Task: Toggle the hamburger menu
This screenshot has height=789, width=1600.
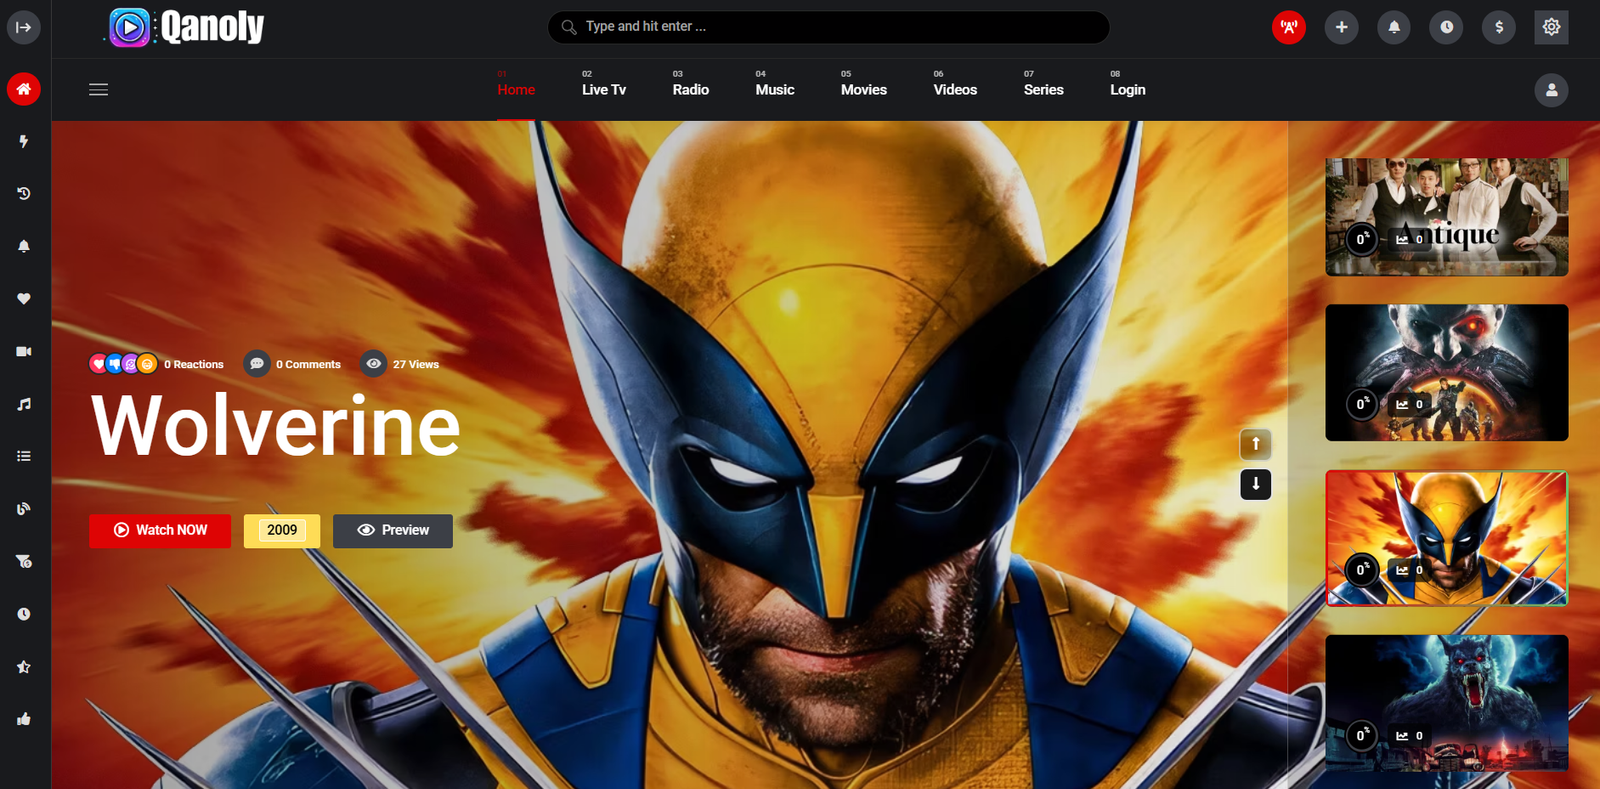Action: click(x=98, y=90)
